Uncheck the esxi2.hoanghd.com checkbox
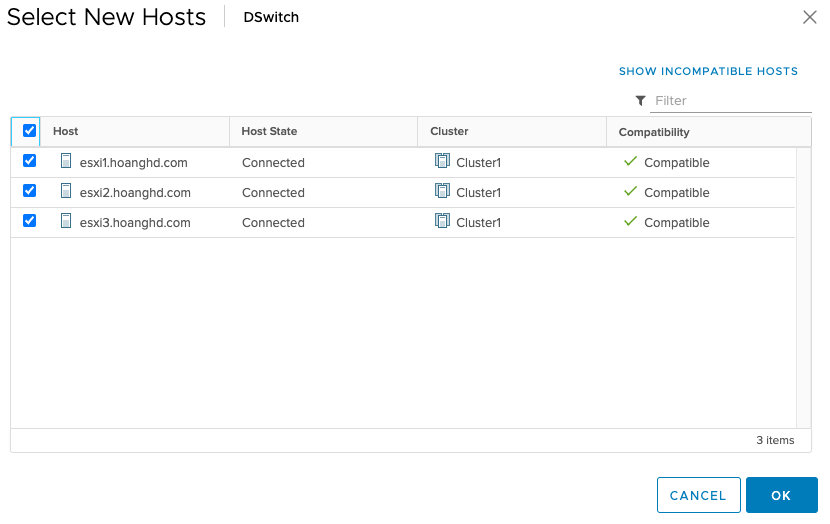The width and height of the screenshot is (830, 524). pos(30,191)
